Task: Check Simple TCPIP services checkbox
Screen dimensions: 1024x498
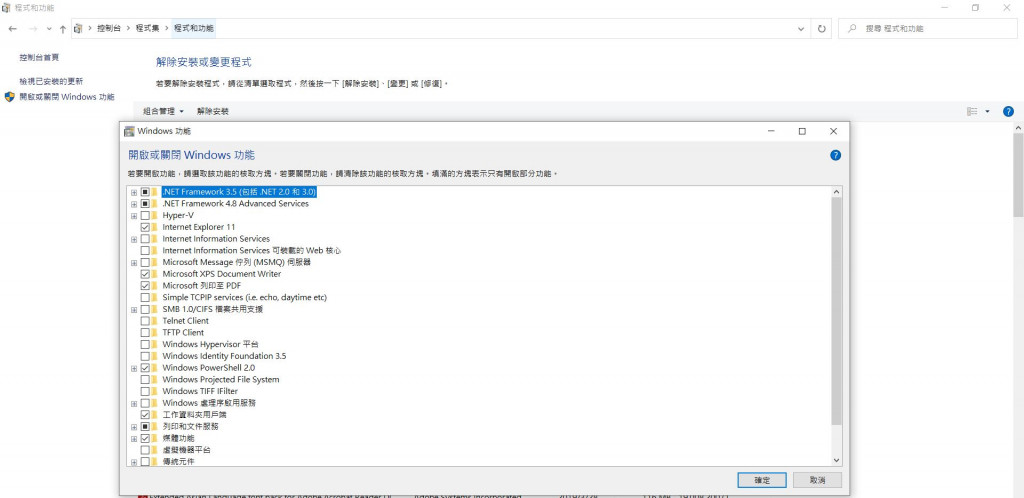Action: click(145, 298)
